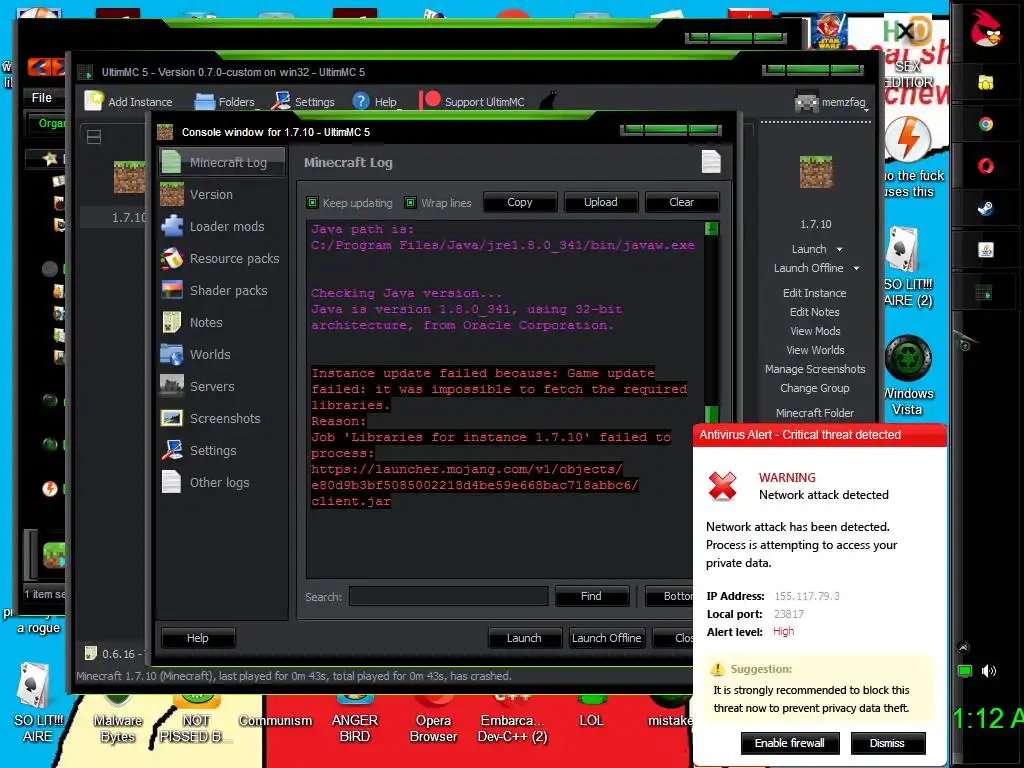Click View Mods in right panel
Viewport: 1024px width, 768px height.
814,331
